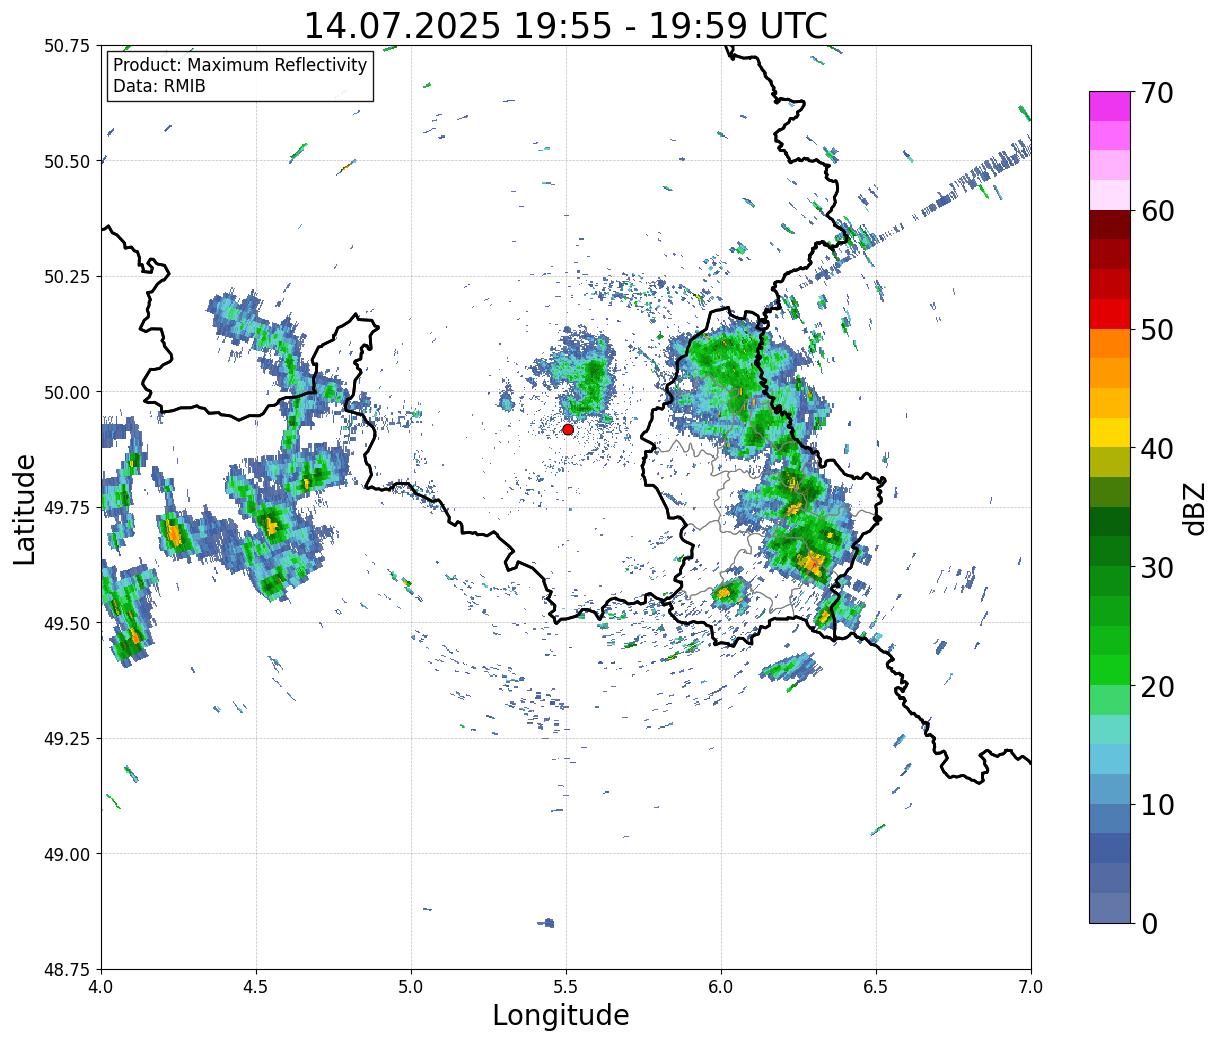Click the dark maroon colorbar segment below 60
Image resolution: width=1219 pixels, height=1040 pixels.
coord(1110,224)
